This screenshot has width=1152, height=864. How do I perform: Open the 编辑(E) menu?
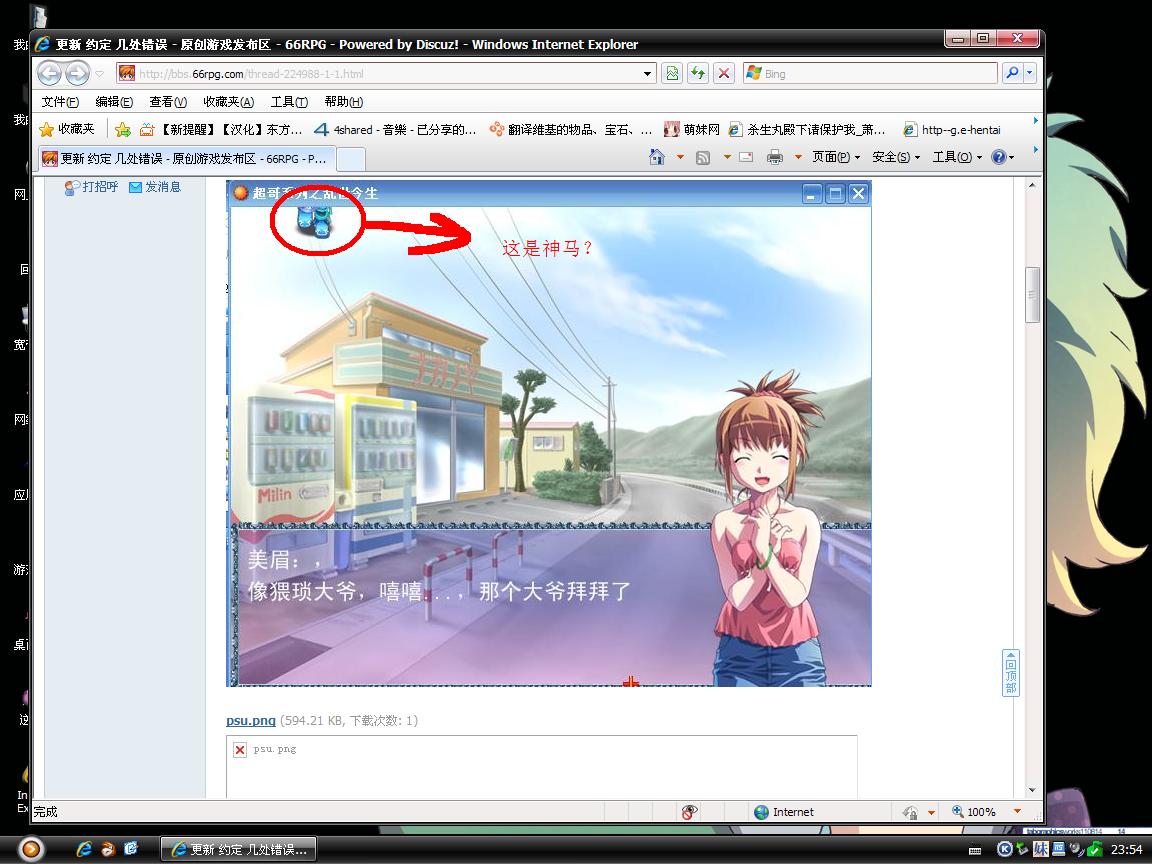tap(114, 101)
